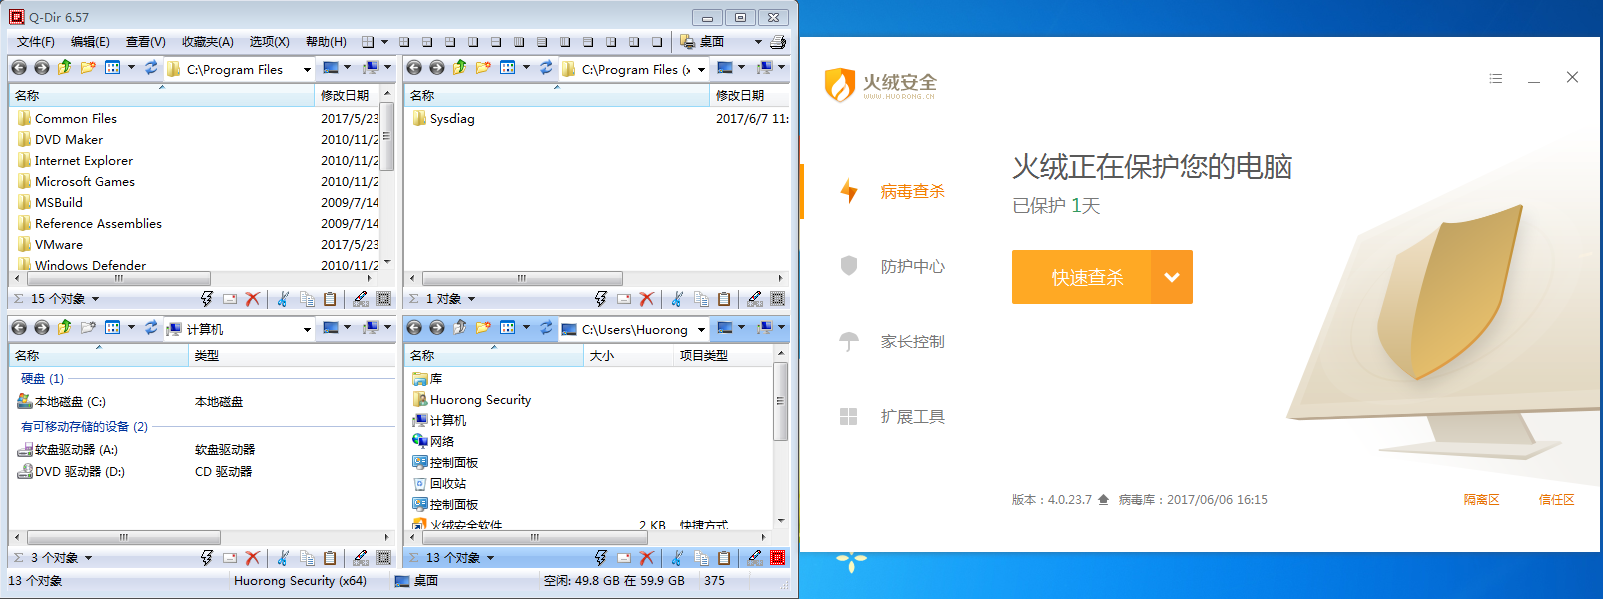1603x599 pixels.
Task: Expand the 1 对象 dropdown
Action: tap(471, 299)
